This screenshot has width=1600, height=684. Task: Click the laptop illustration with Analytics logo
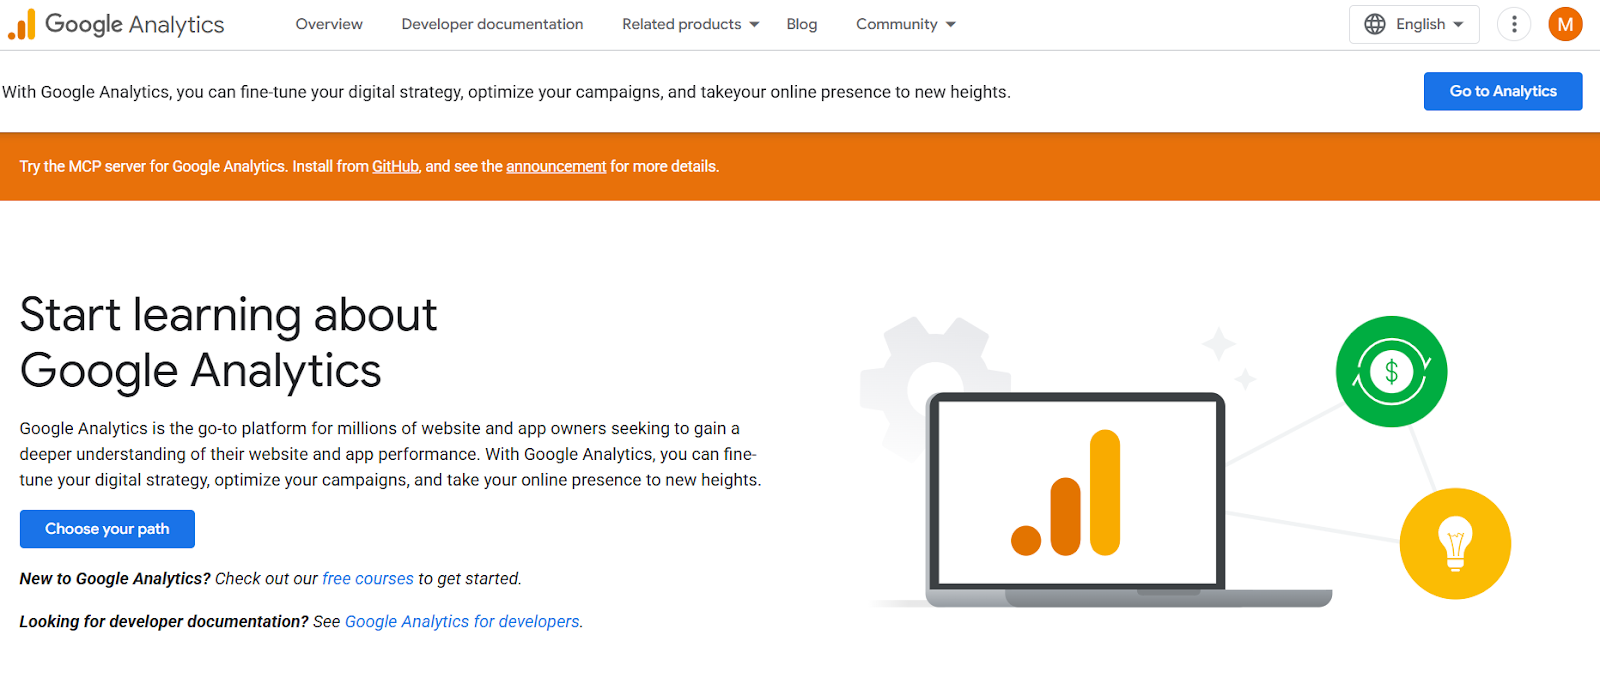1075,495
